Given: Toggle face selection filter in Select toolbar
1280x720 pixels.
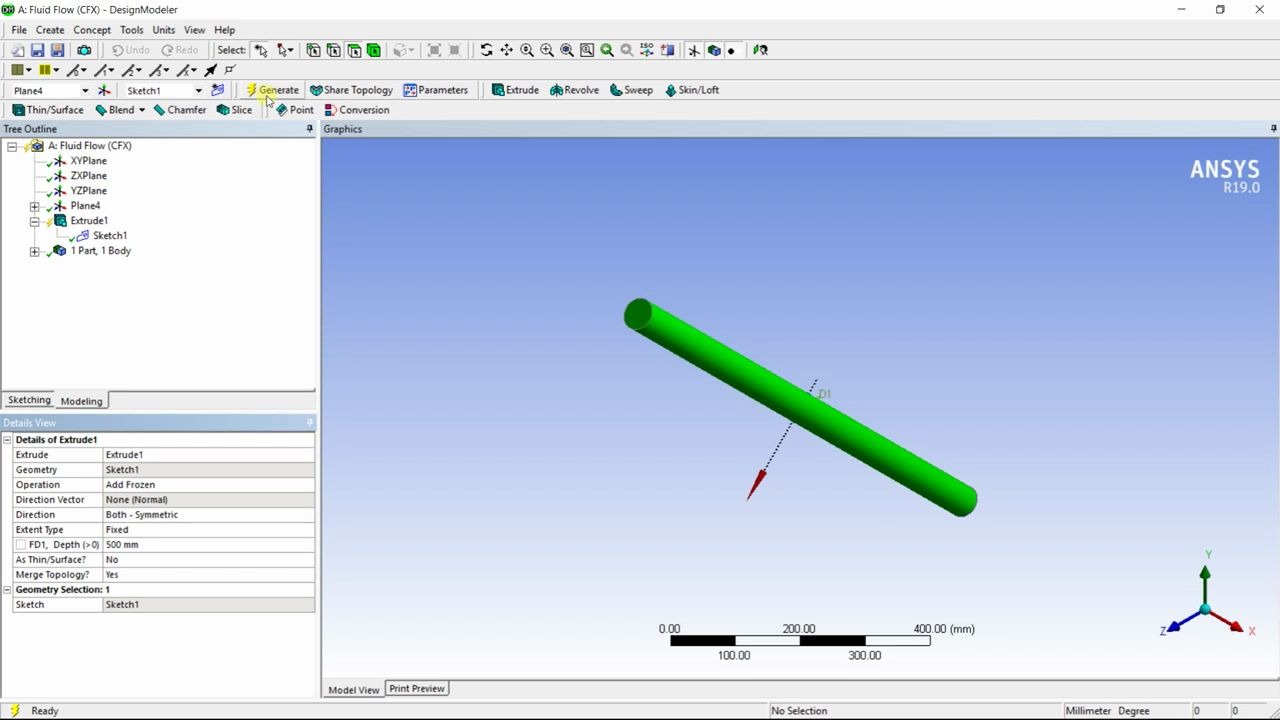Looking at the screenshot, I should pos(354,50).
